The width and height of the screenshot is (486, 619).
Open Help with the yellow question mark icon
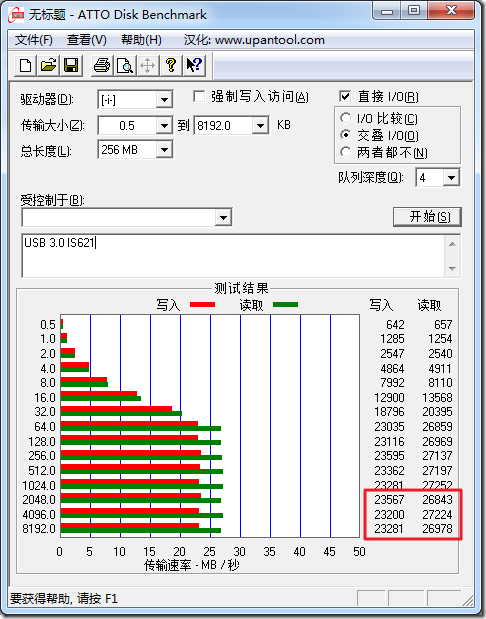pyautogui.click(x=171, y=65)
